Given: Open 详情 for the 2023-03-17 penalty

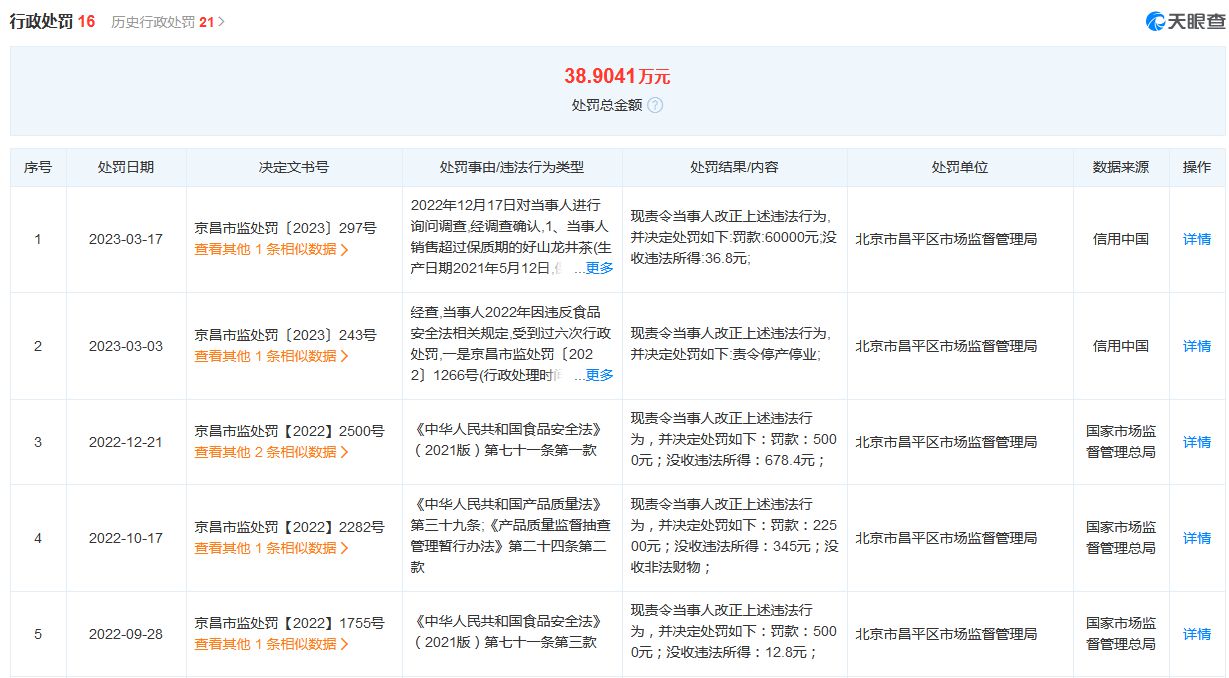Looking at the screenshot, I should coord(1196,239).
